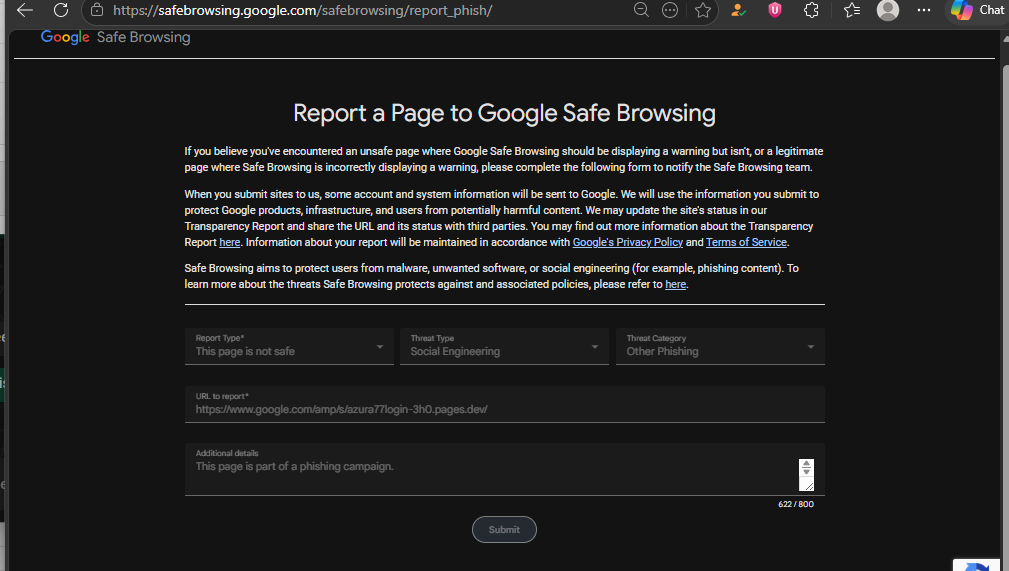Click the URL to report field
1009x571 pixels.
point(504,404)
